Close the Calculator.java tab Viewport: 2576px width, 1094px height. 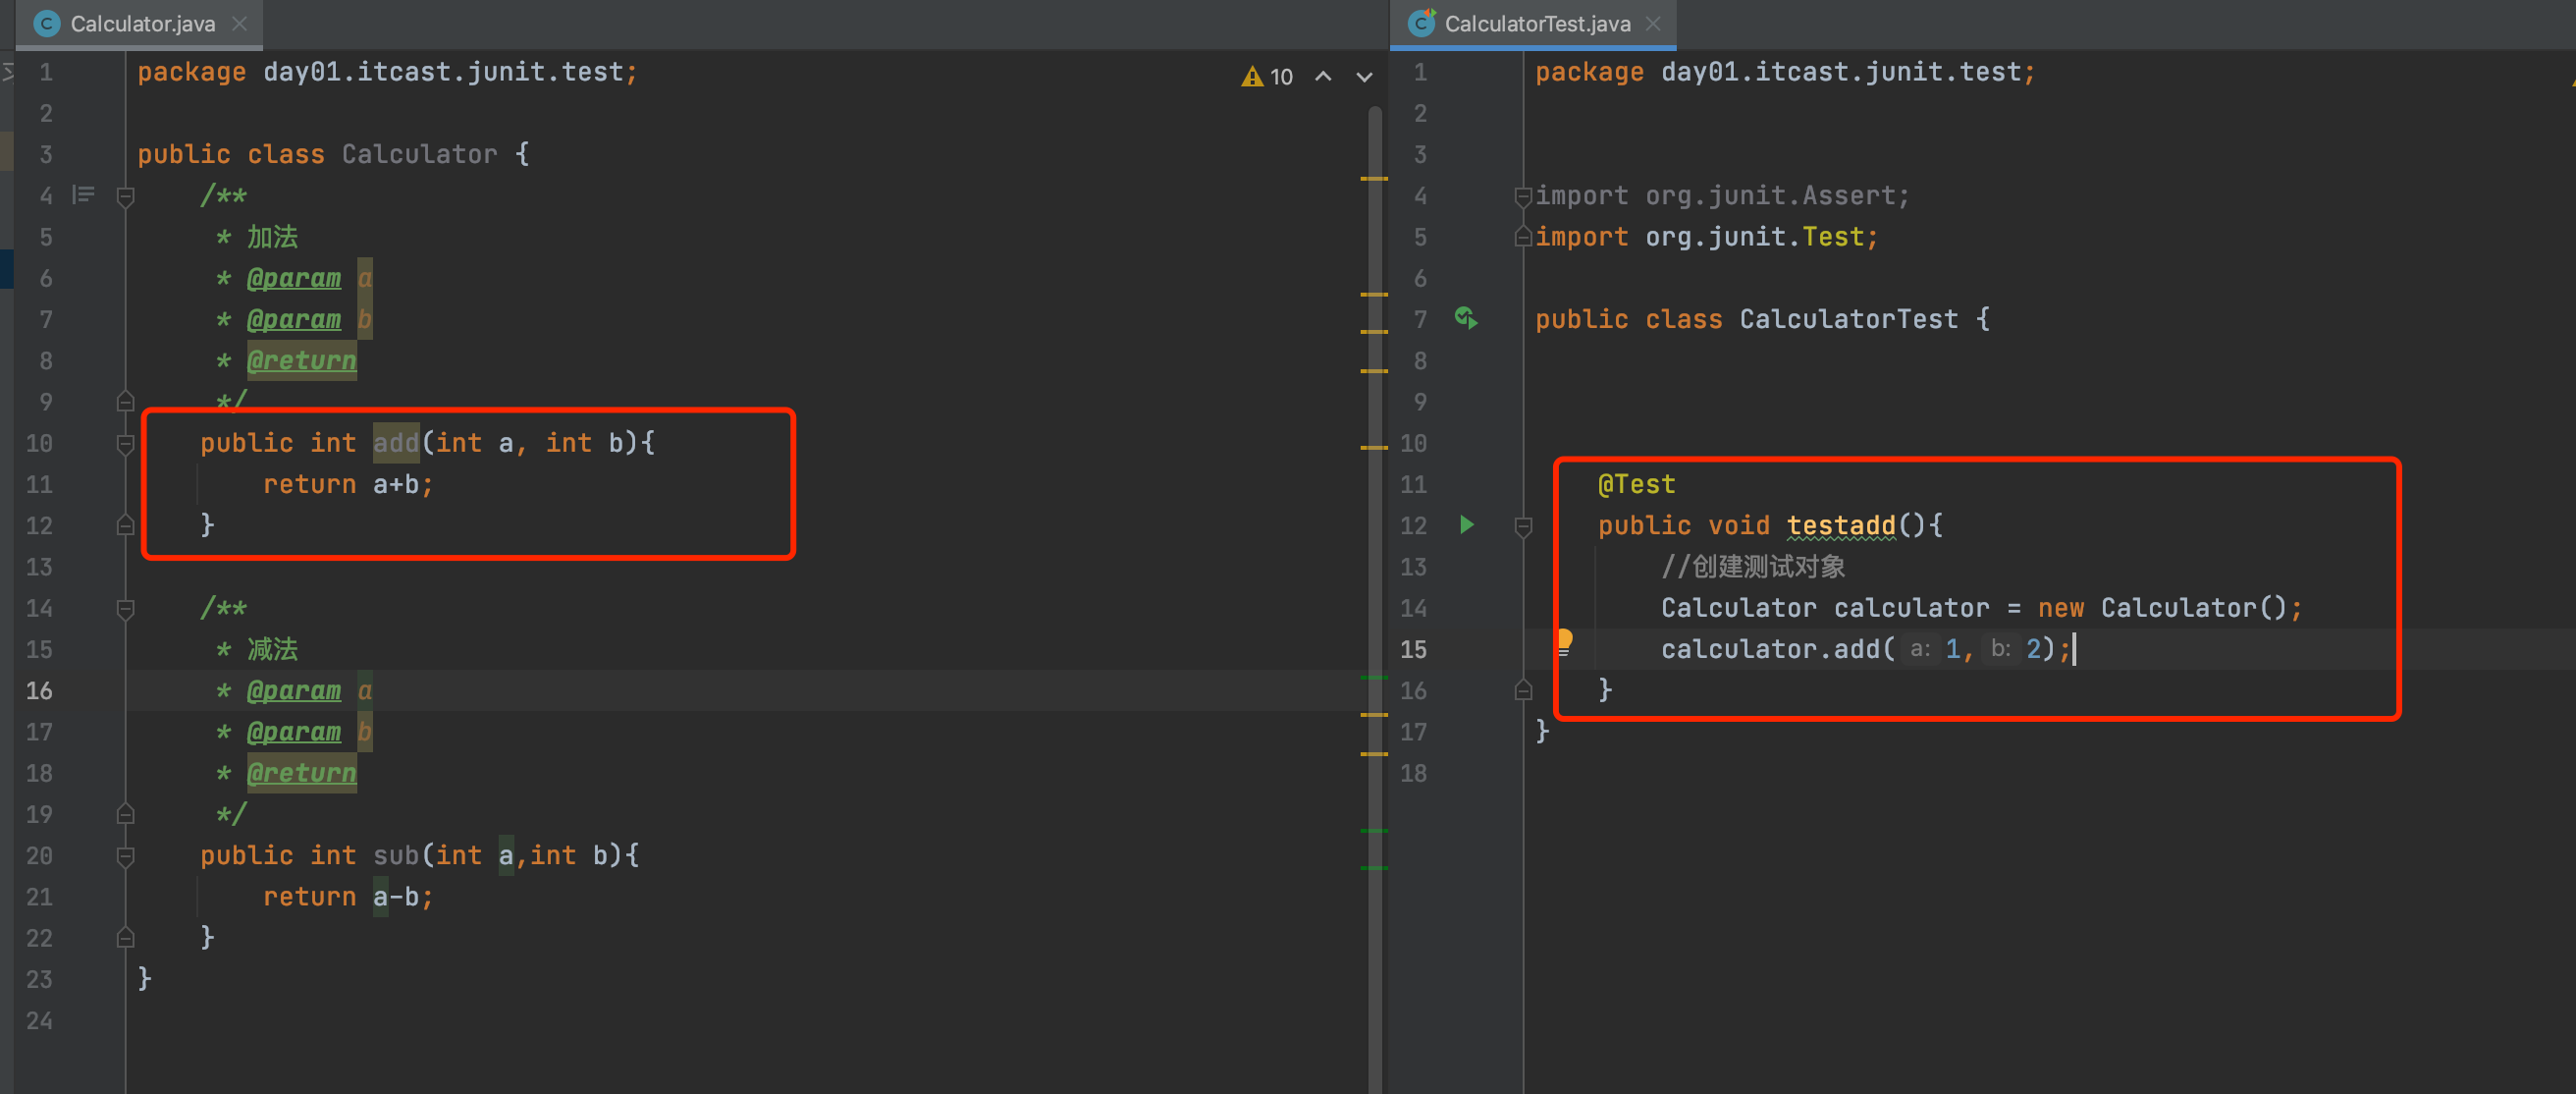click(x=240, y=24)
